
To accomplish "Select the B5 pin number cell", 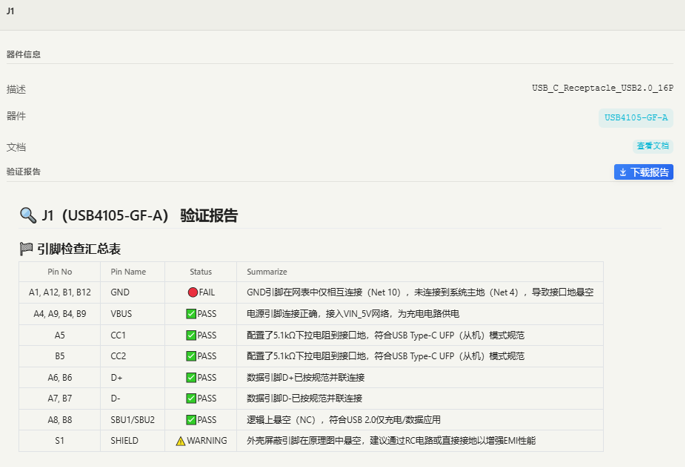I will coord(60,356).
